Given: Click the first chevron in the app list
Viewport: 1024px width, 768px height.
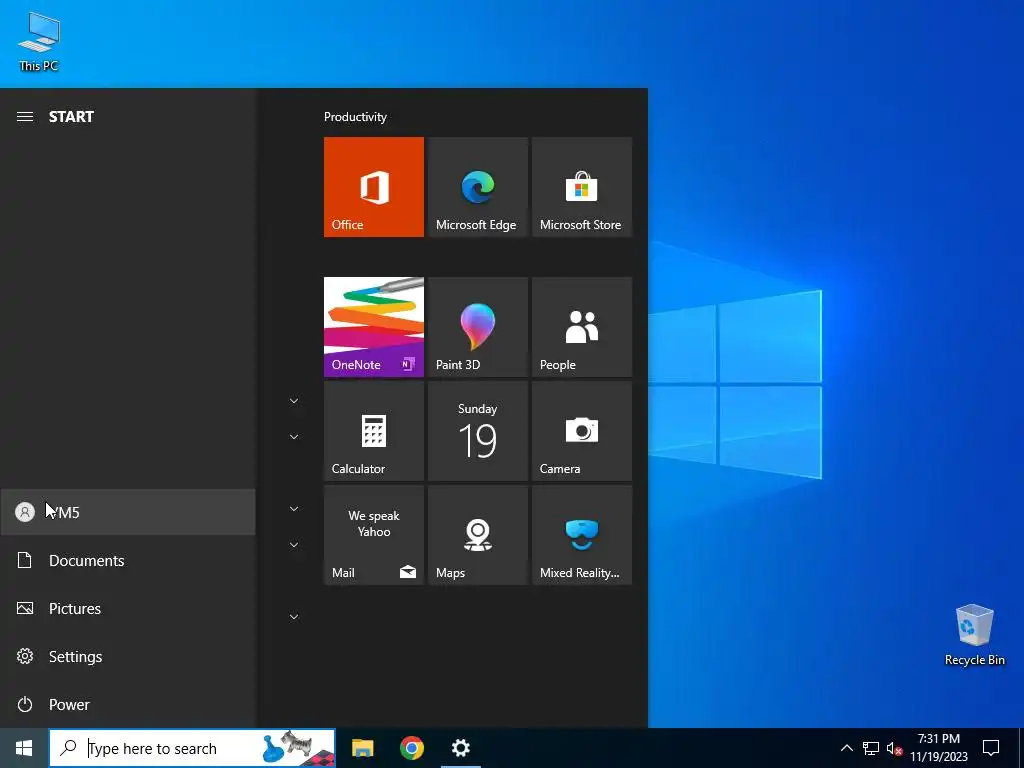Looking at the screenshot, I should [294, 401].
